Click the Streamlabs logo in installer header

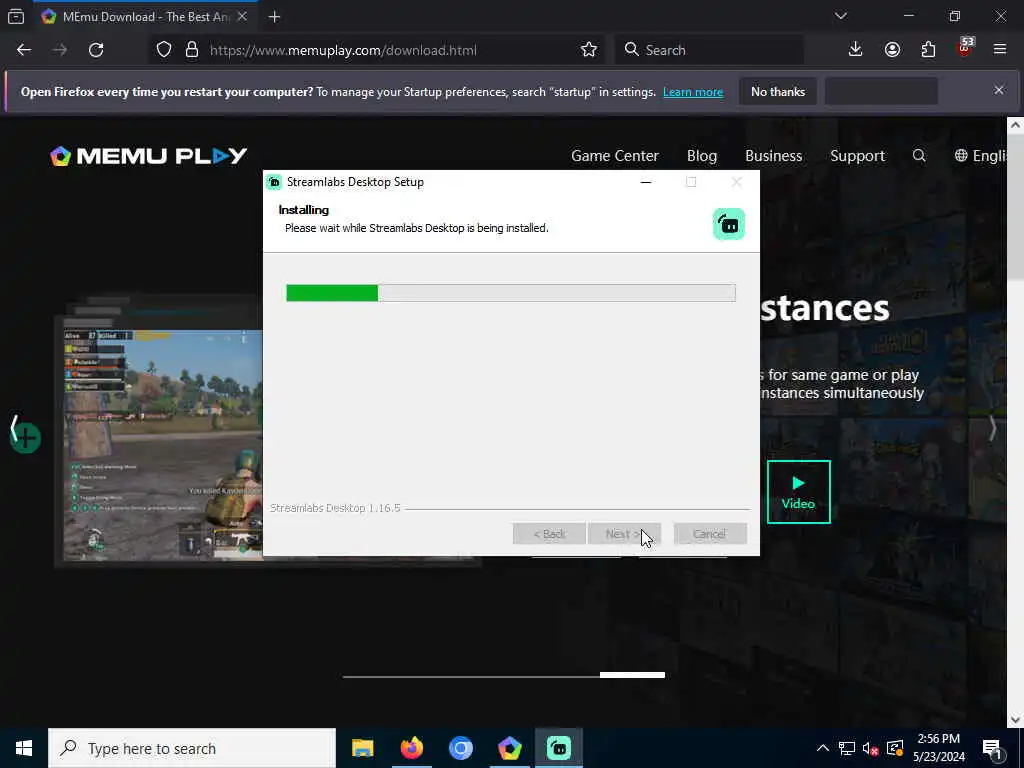coord(729,224)
